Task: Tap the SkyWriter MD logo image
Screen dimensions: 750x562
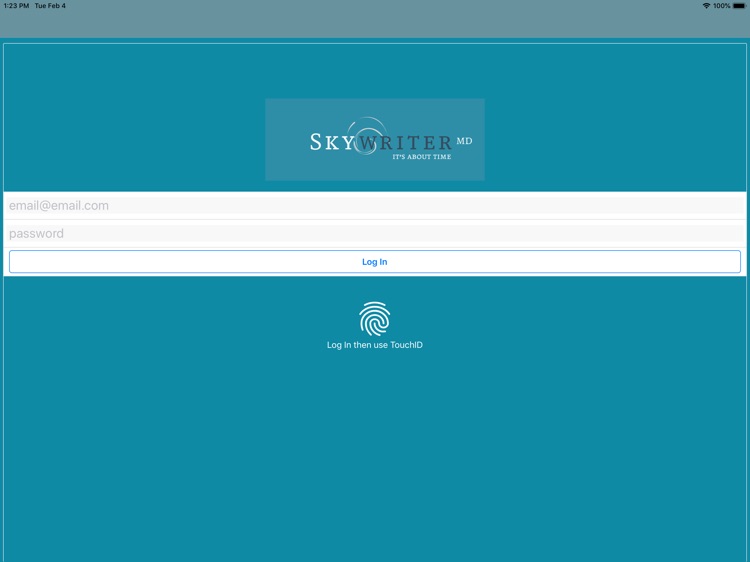Action: coord(375,140)
